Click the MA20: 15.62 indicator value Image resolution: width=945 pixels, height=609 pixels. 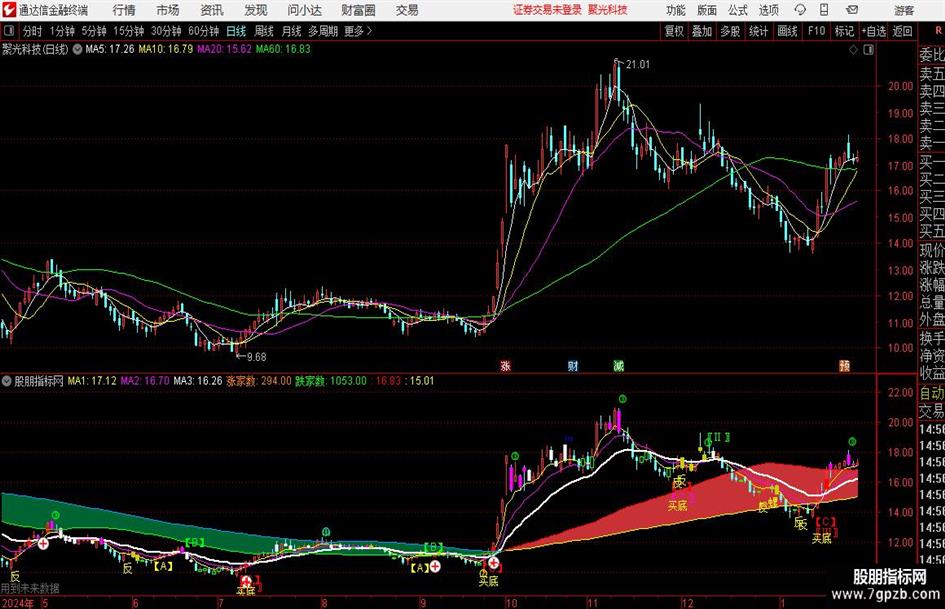tap(224, 49)
